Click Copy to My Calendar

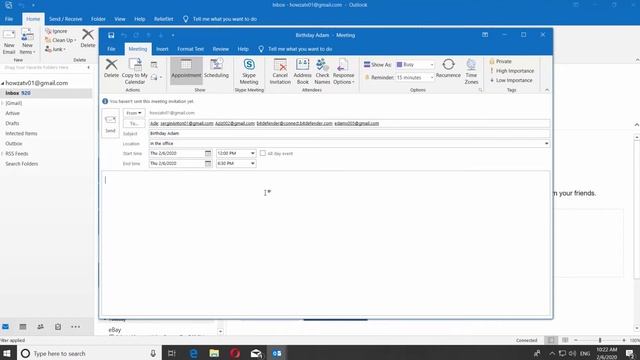pyautogui.click(x=135, y=71)
